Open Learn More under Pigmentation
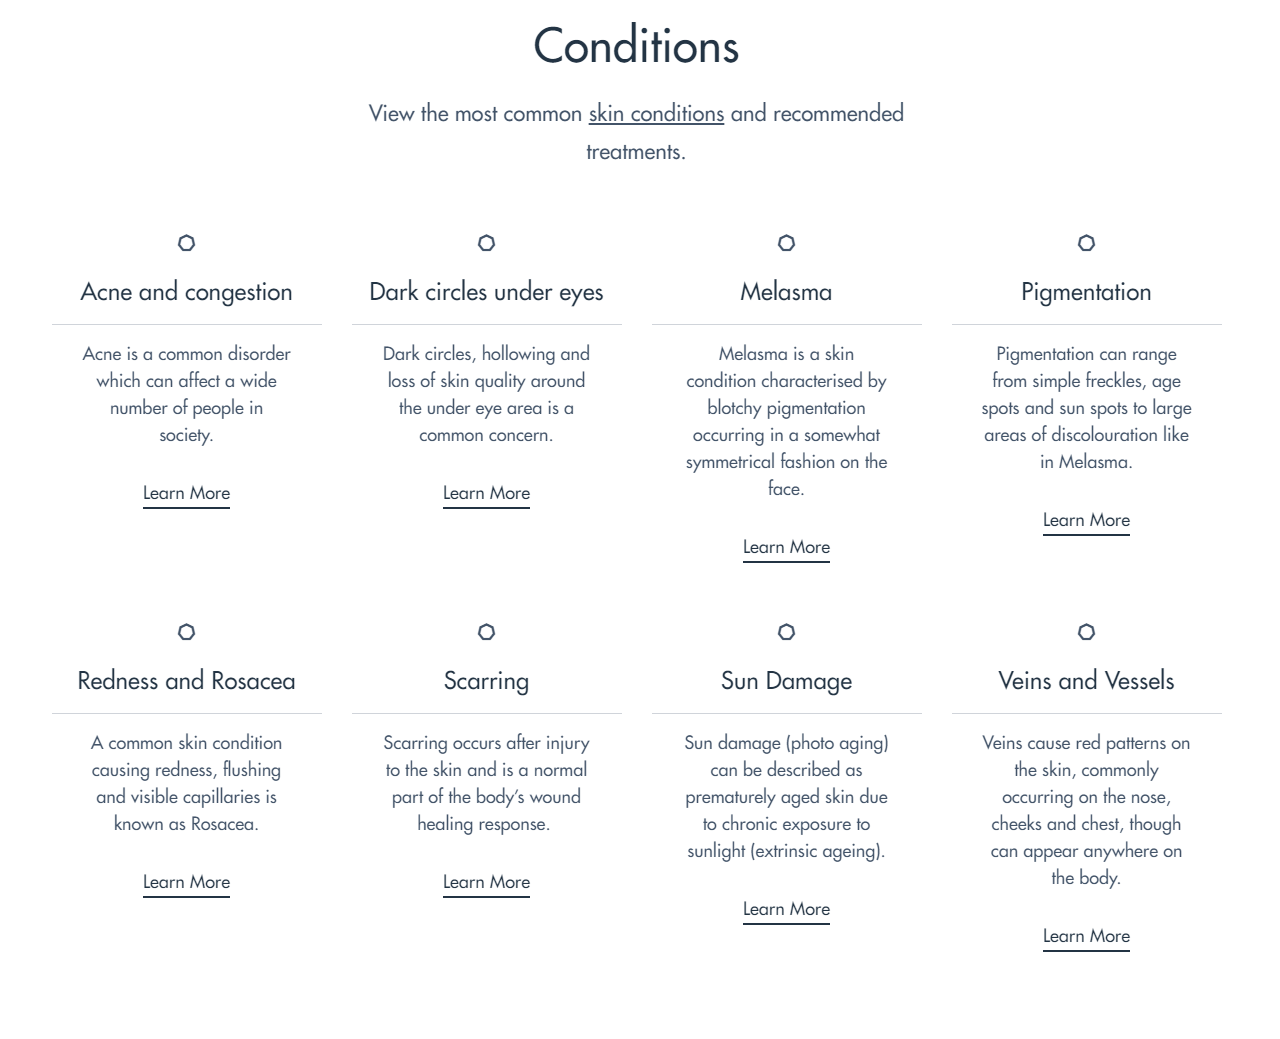 click(1086, 520)
